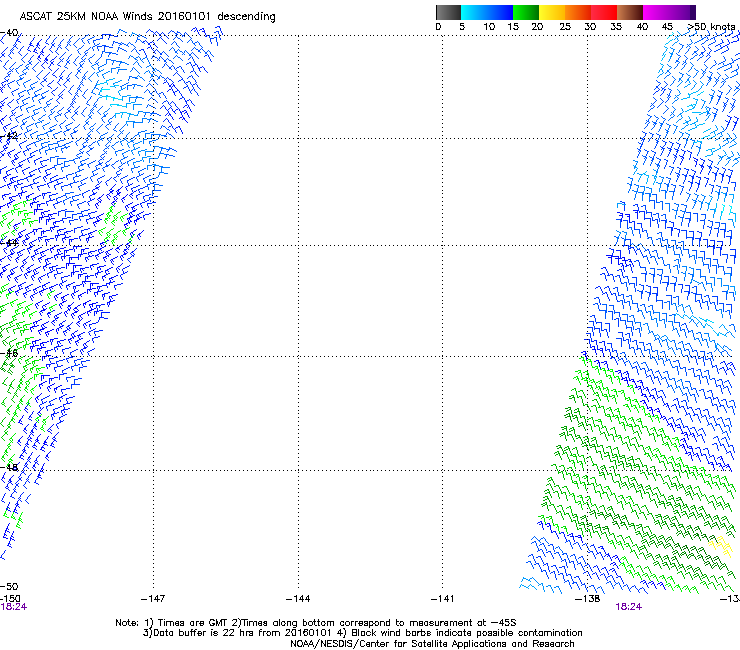Click the '25' legend tick label
Image resolution: width=740 pixels, height=650 pixels.
(565, 26)
